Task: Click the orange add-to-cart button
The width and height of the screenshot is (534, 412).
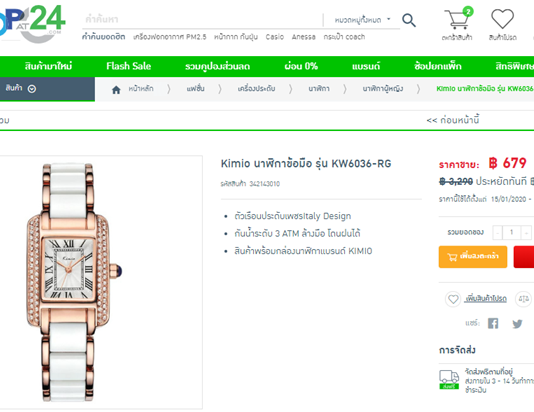Action: click(473, 257)
